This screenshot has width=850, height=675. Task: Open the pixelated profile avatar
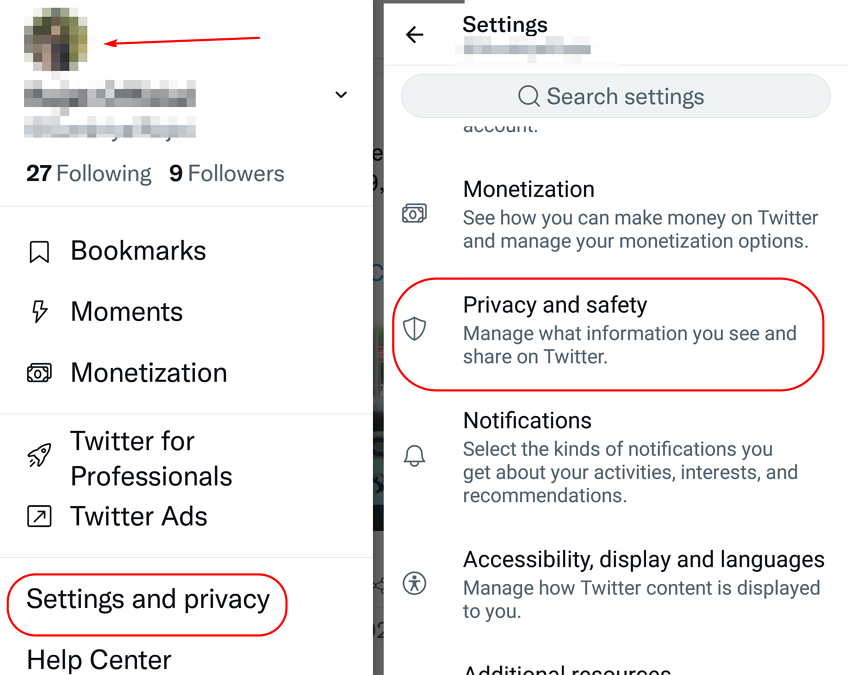(56, 39)
